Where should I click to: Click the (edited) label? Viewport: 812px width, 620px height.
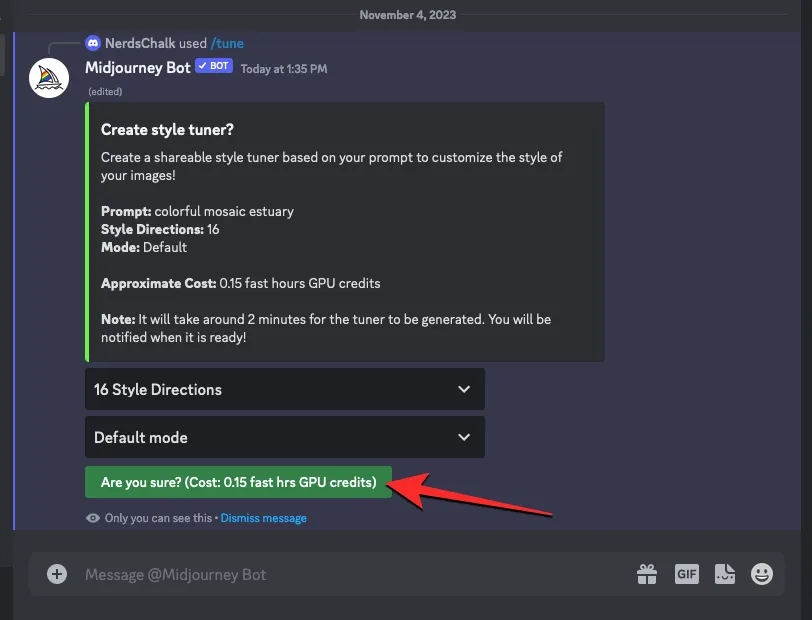coord(105,92)
